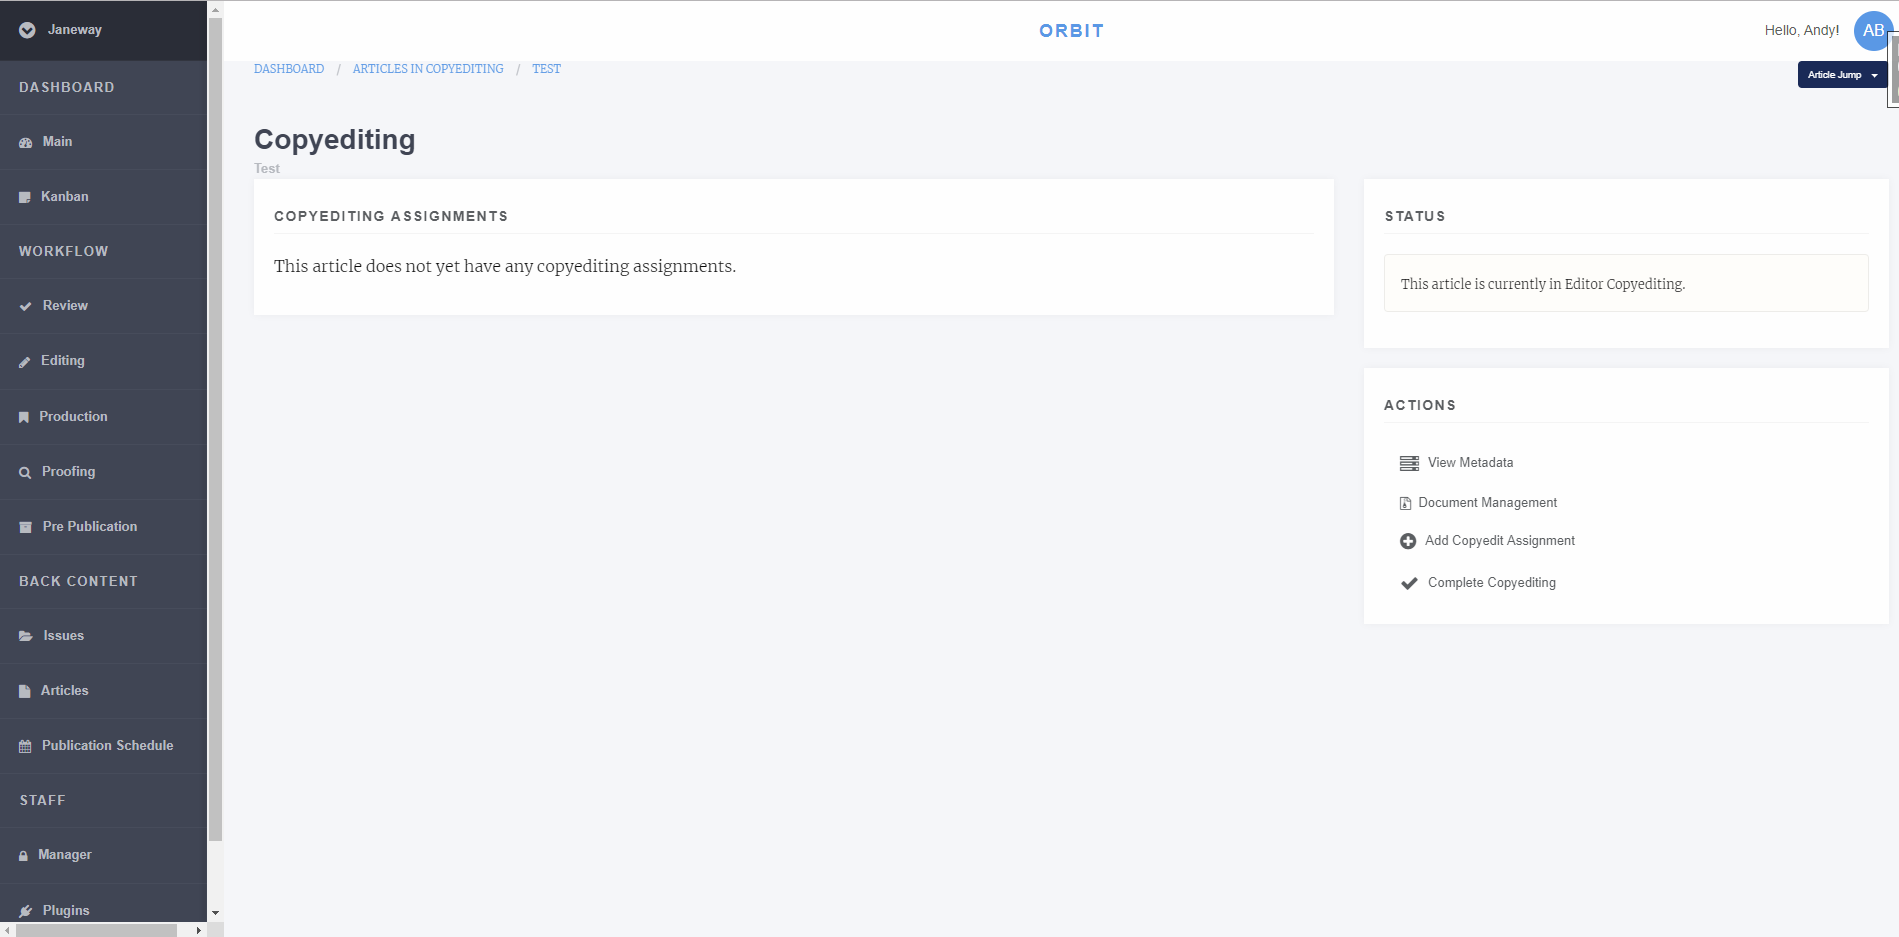Click the View Metadata list icon

tap(1409, 463)
